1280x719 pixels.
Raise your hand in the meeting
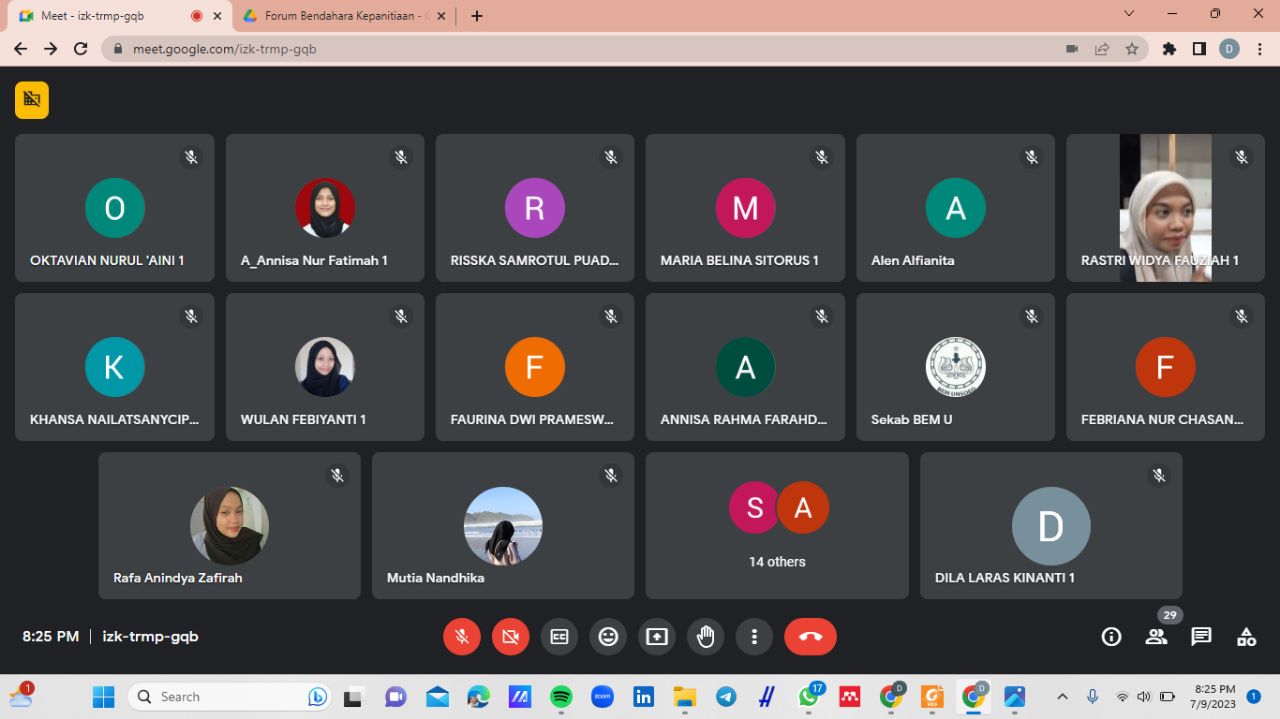[705, 637]
